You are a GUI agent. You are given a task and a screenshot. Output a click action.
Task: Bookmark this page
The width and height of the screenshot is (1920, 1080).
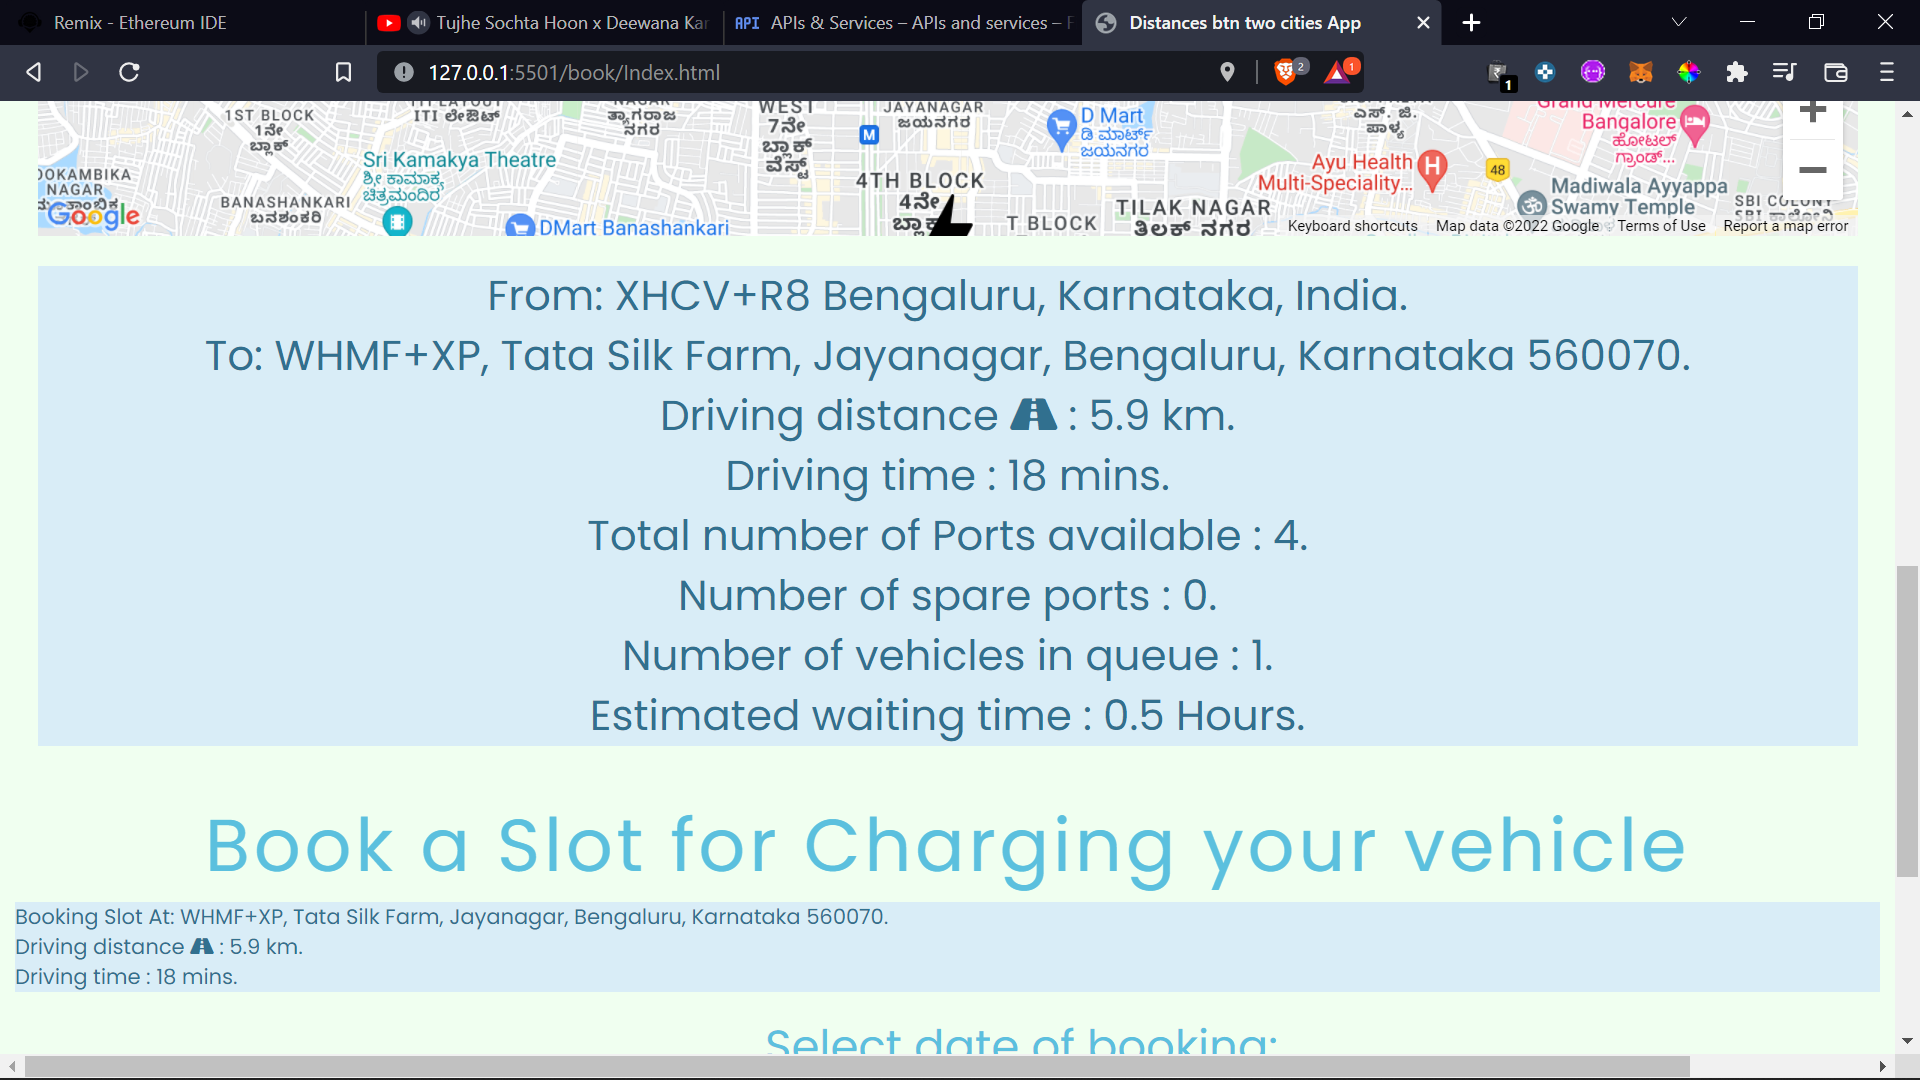point(343,72)
